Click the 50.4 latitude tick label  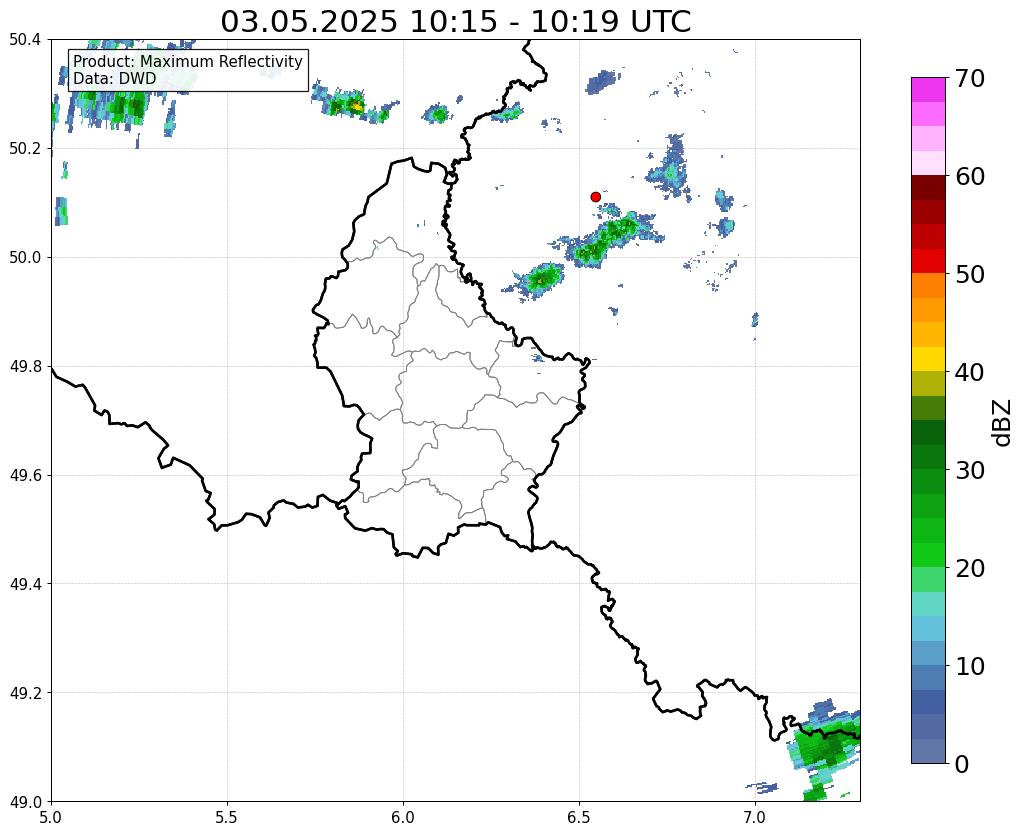tap(25, 39)
